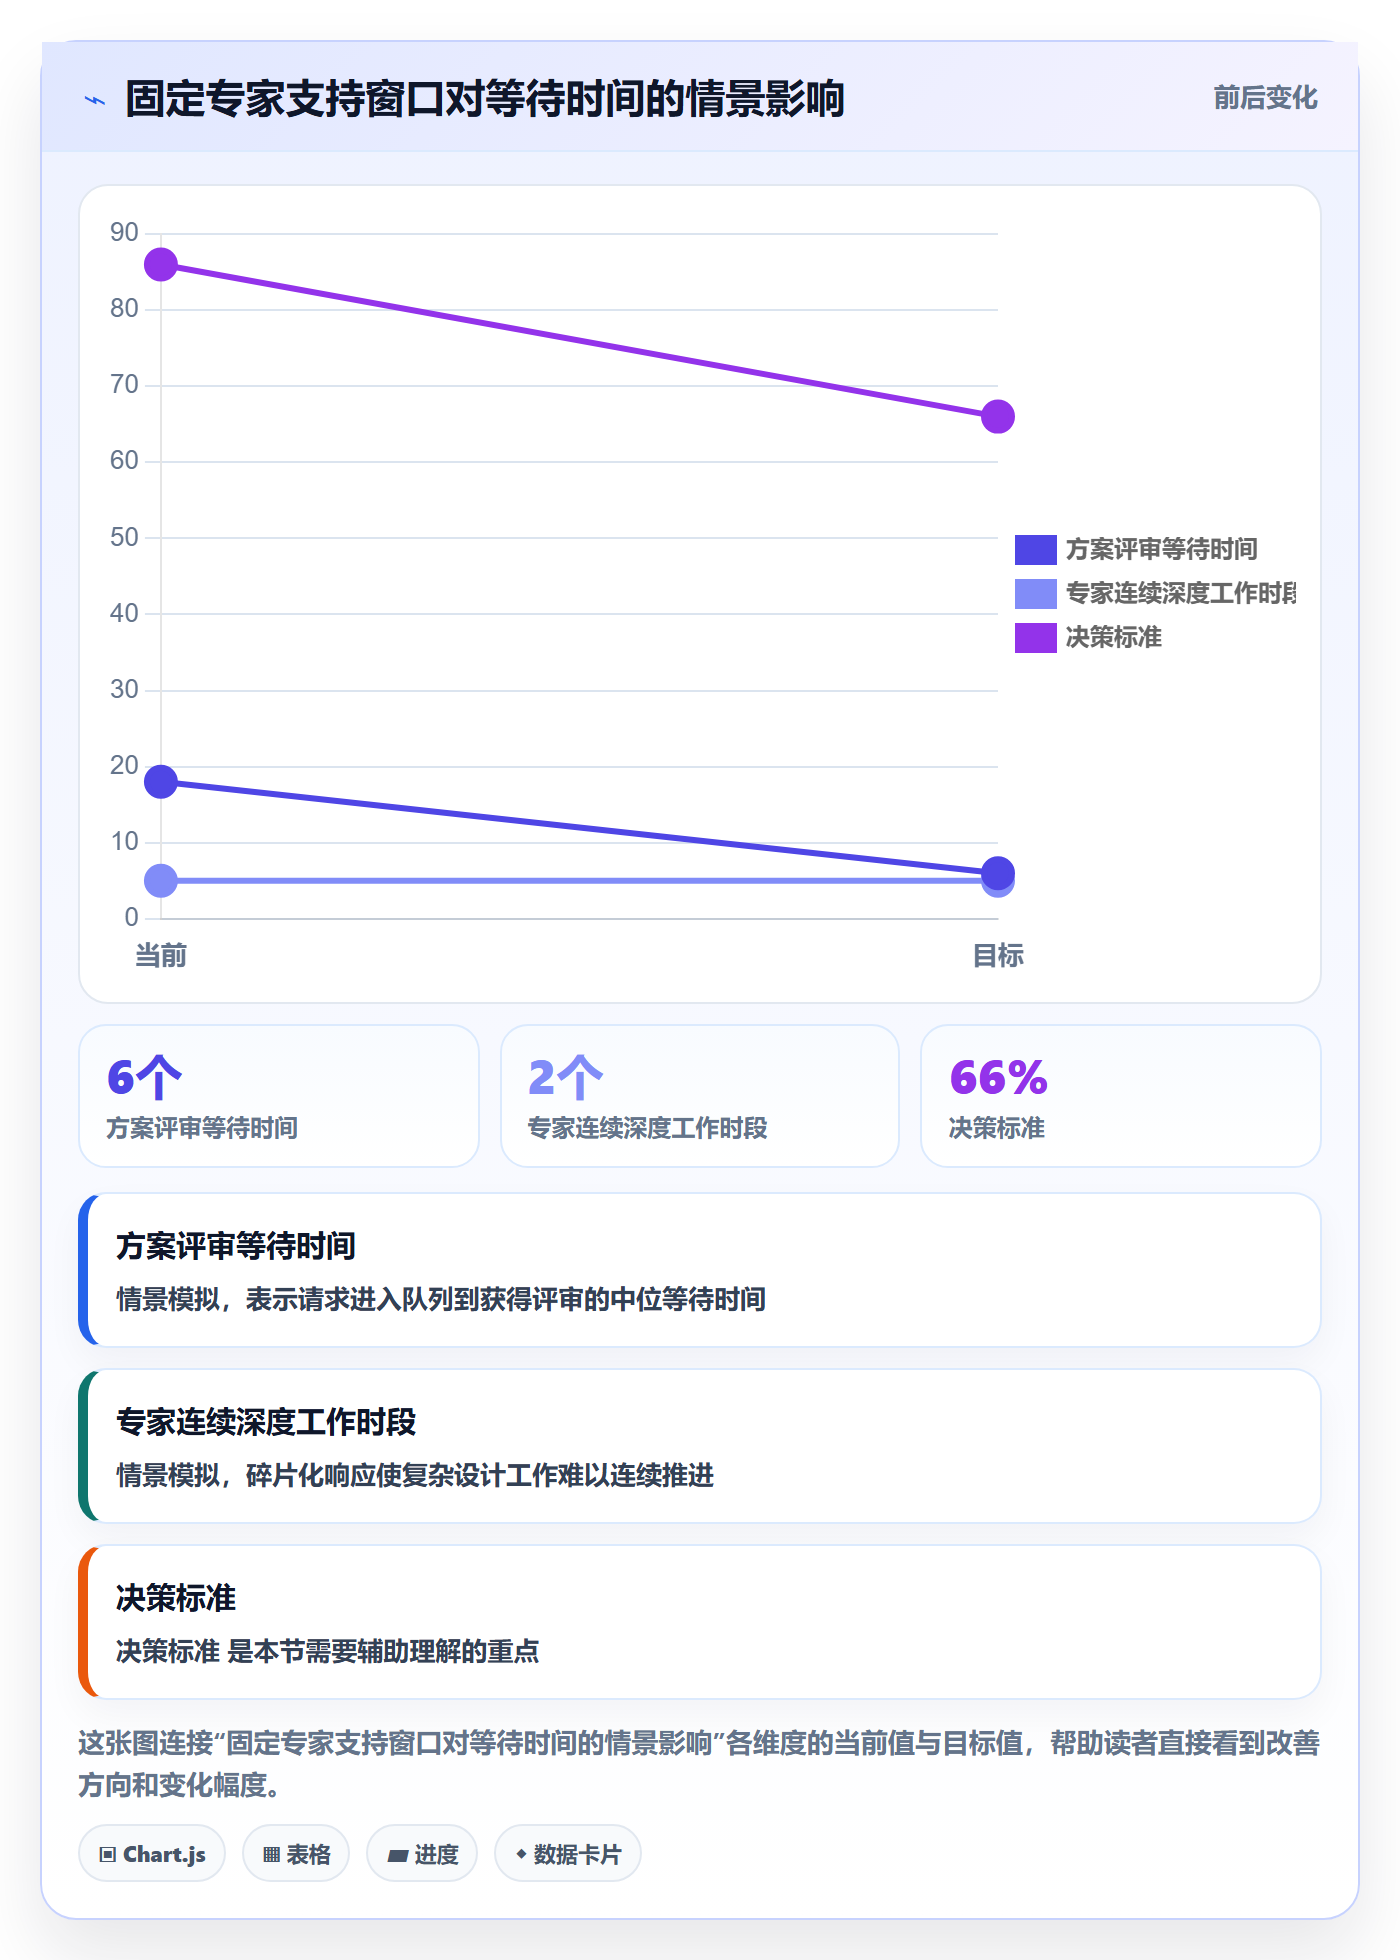Select the 66% 决策标准 stat card
The height and width of the screenshot is (1960, 1400).
(1121, 1096)
